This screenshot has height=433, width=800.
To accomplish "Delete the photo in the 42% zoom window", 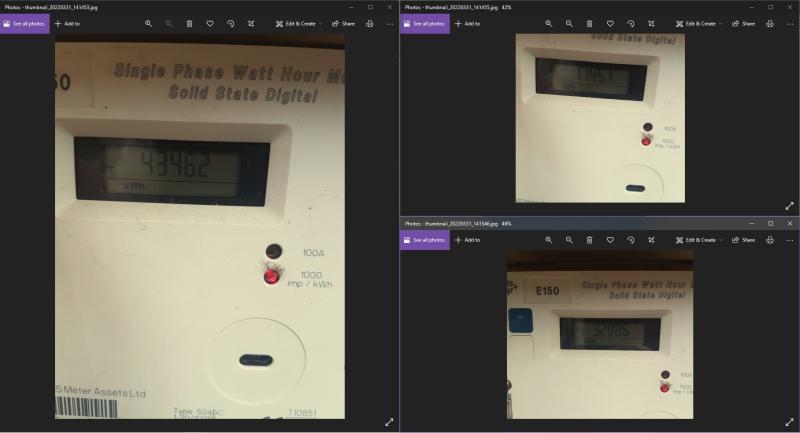I will pyautogui.click(x=589, y=24).
